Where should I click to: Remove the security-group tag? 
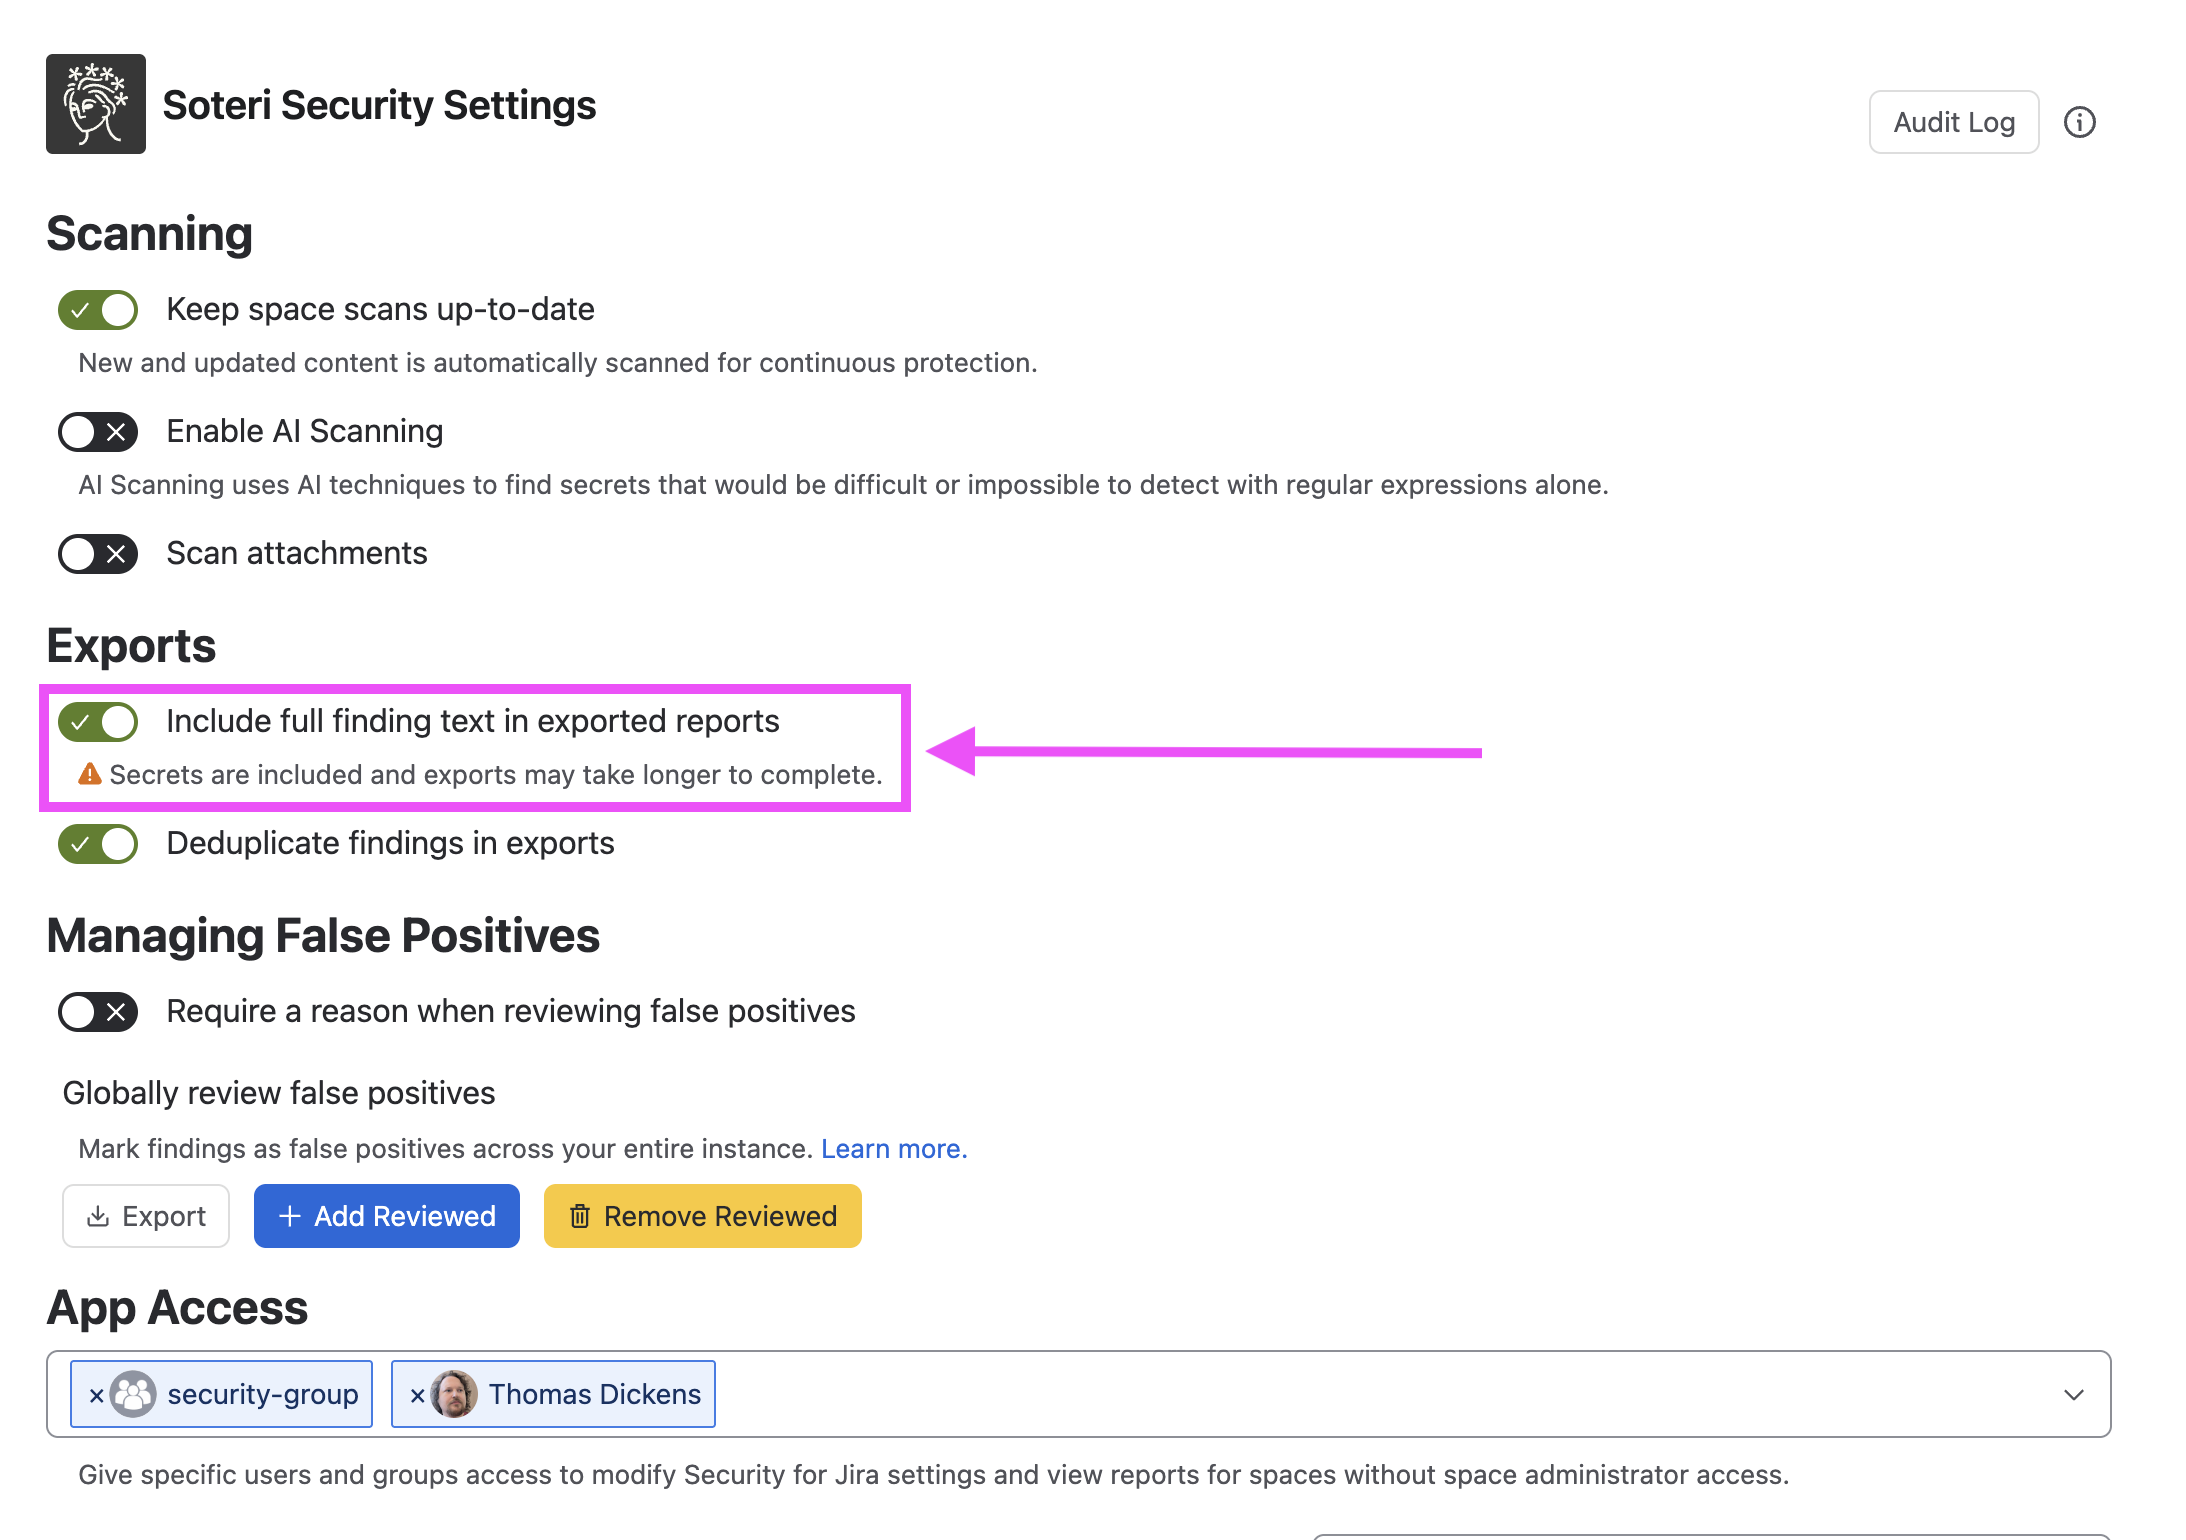pyautogui.click(x=96, y=1395)
